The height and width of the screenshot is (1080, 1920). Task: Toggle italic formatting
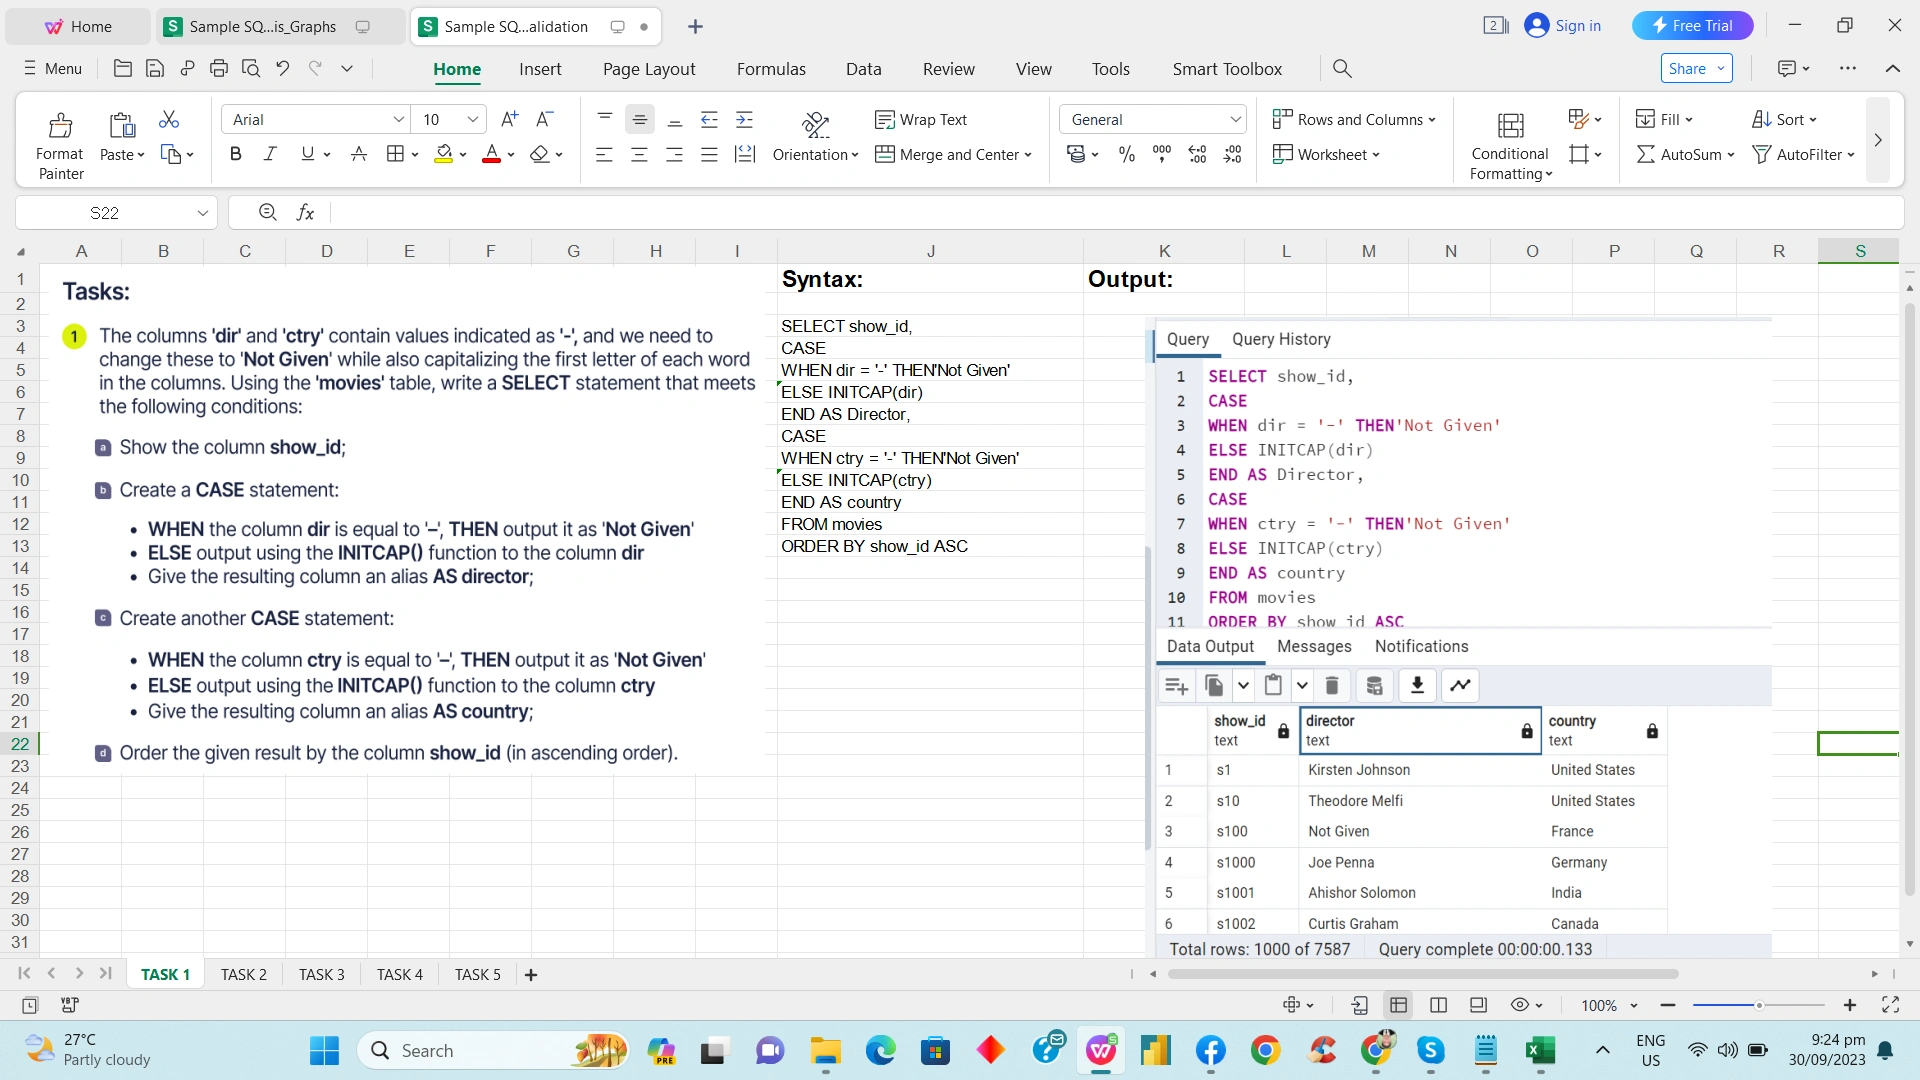coord(269,154)
